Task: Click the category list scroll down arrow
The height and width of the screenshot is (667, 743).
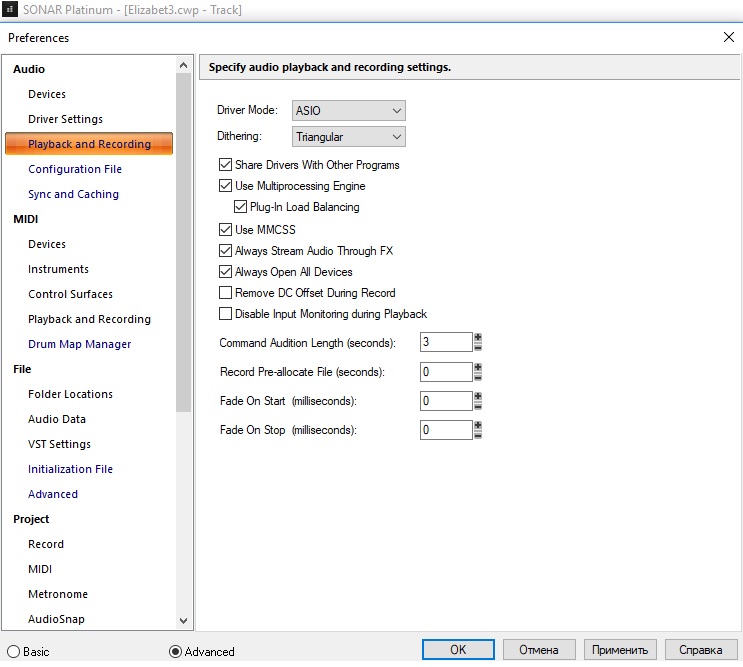Action: coord(183,620)
